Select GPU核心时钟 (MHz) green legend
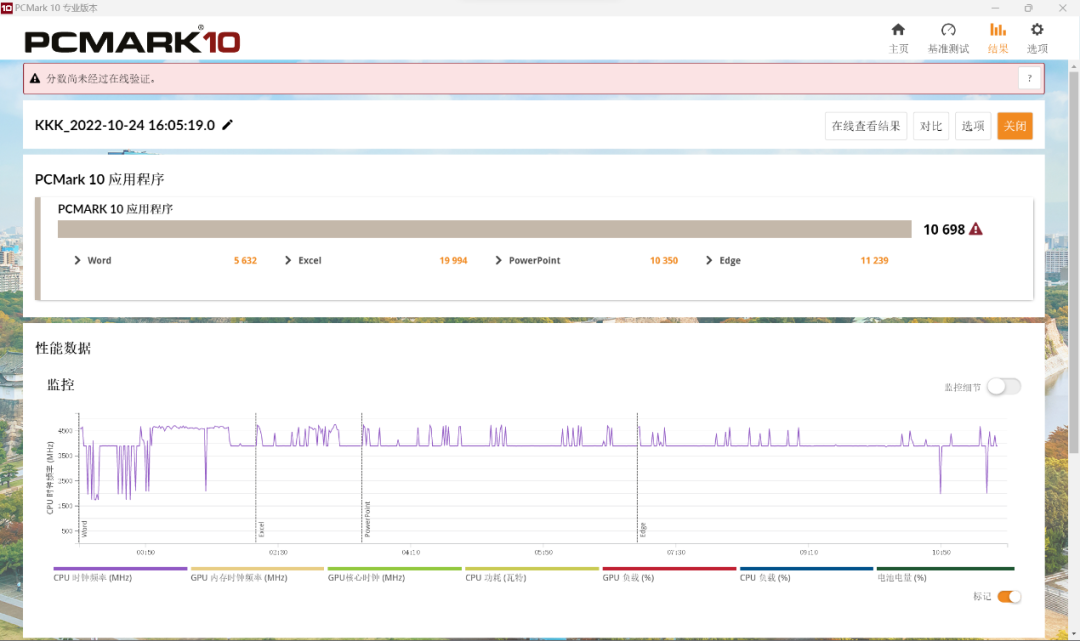 394,574
